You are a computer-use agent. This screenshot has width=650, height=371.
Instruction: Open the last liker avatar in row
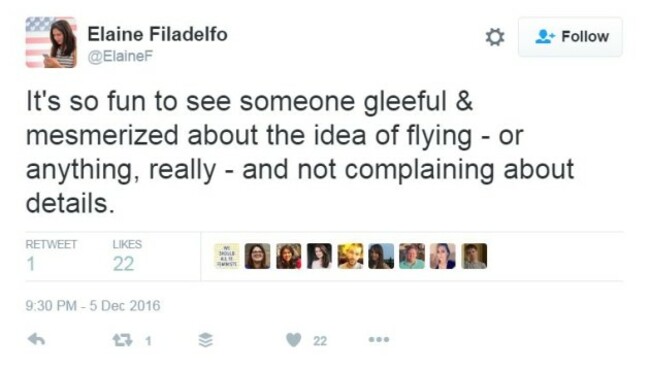tap(474, 256)
